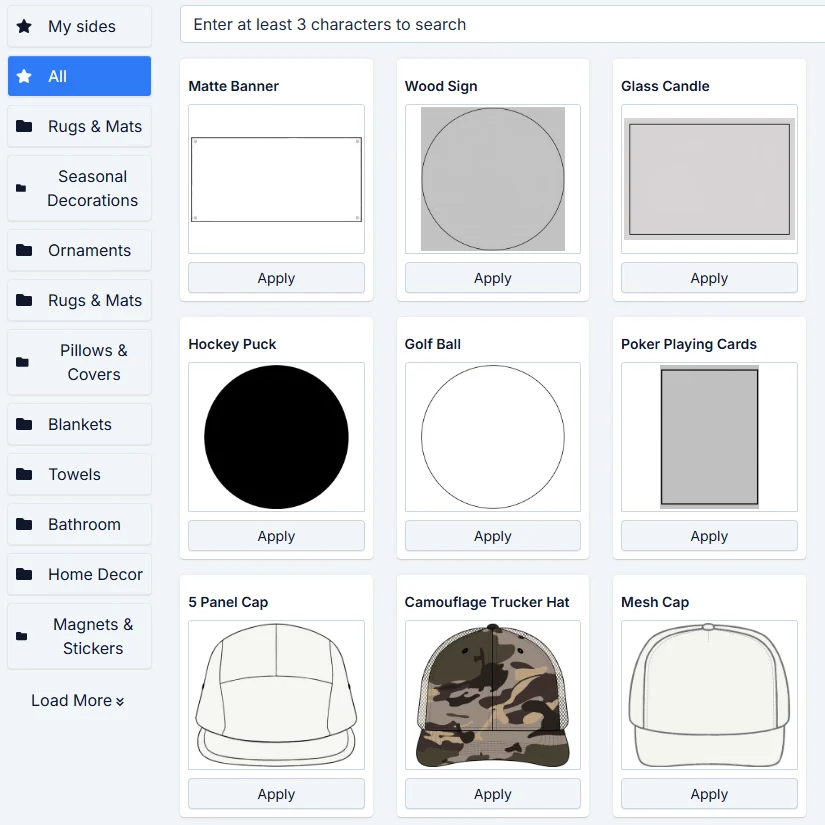Viewport: 825px width, 825px height.
Task: Load more categories in the sidebar
Action: coord(77,701)
